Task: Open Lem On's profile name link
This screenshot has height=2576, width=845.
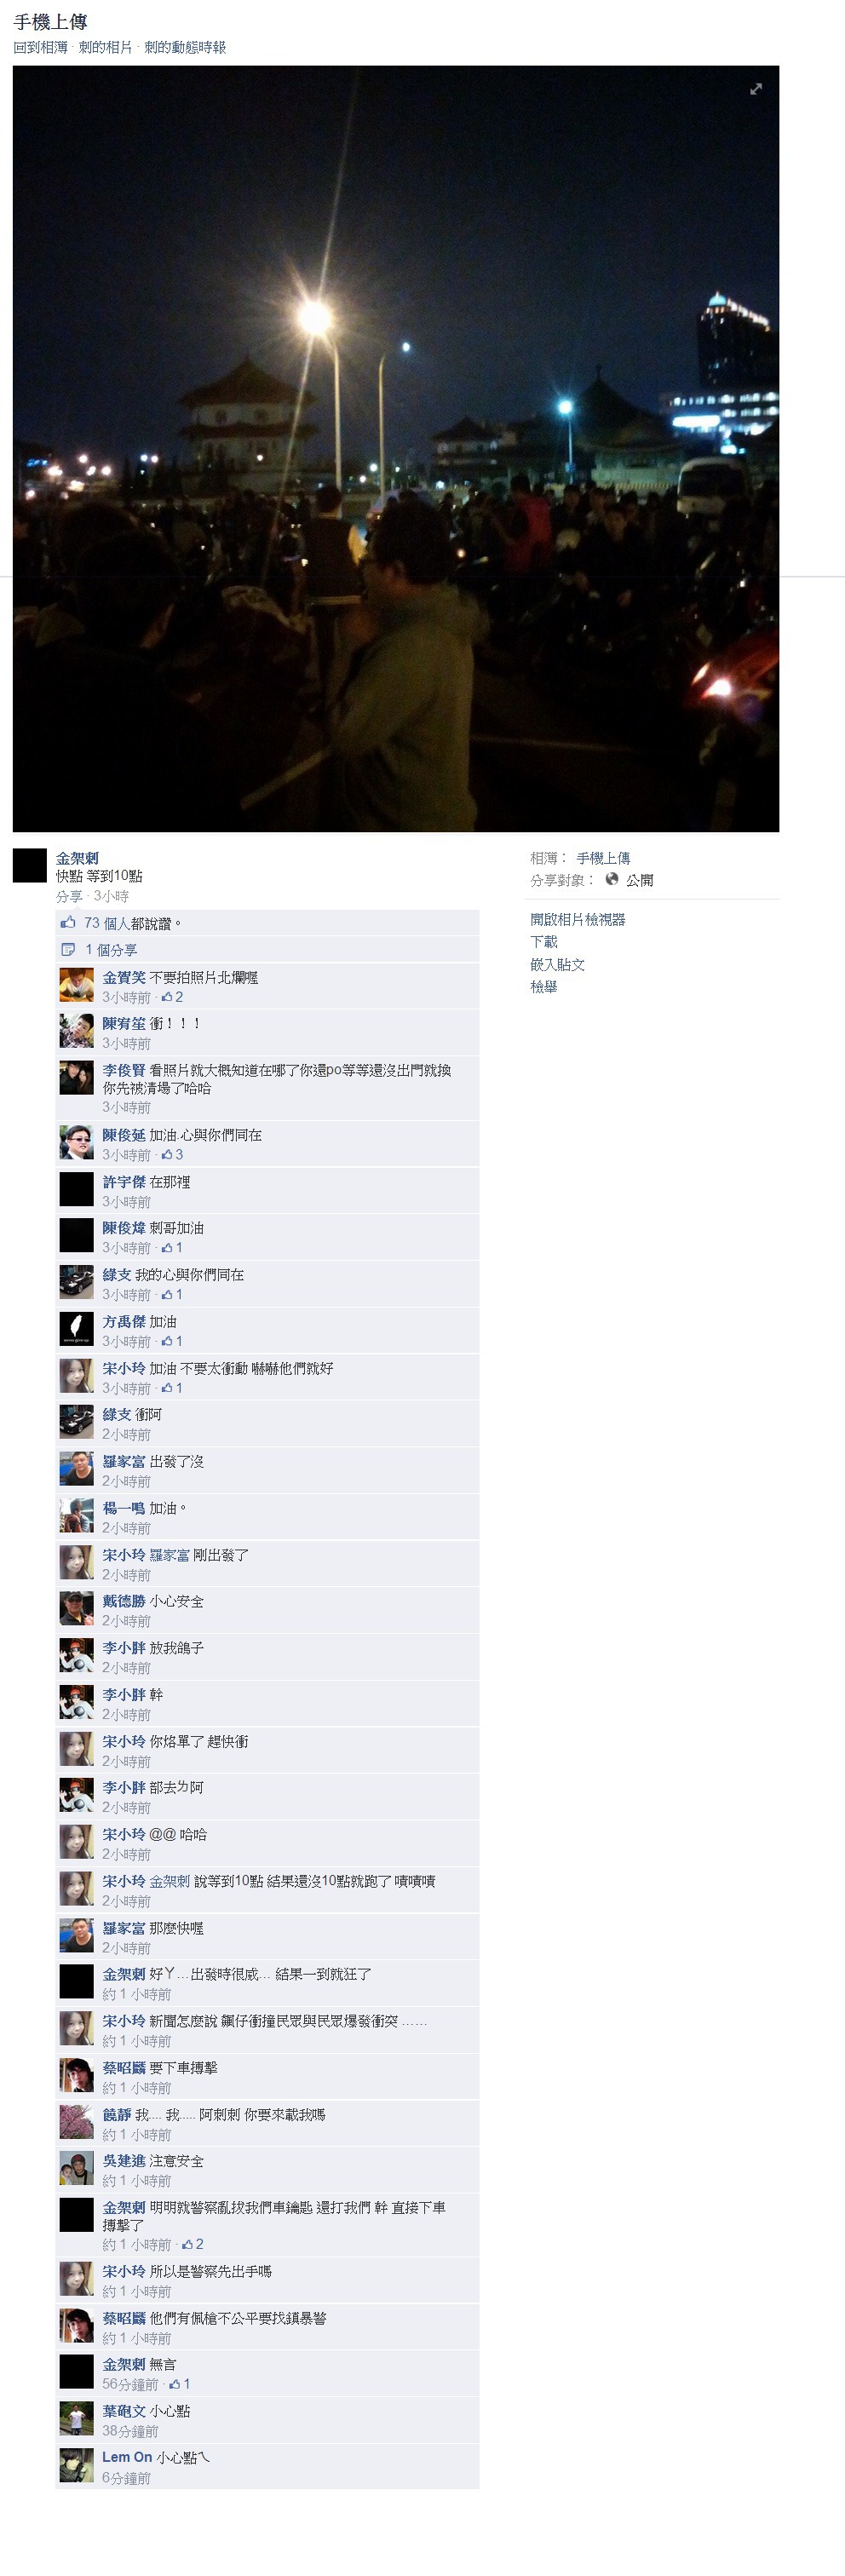Action: (127, 2456)
